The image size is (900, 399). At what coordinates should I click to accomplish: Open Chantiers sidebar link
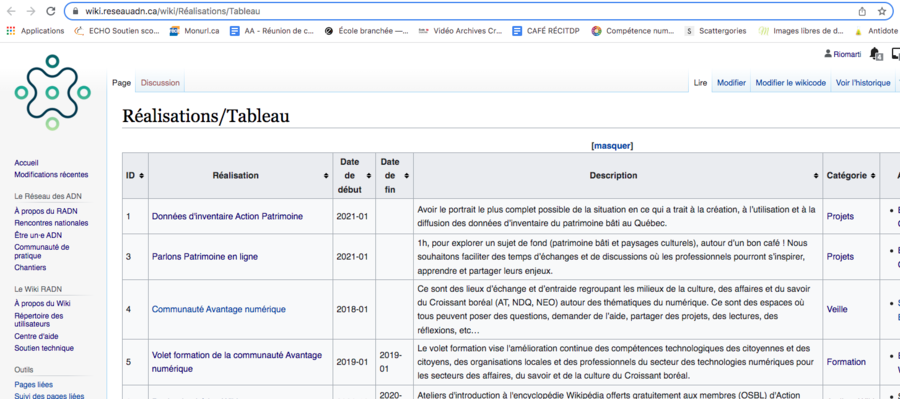click(x=30, y=268)
